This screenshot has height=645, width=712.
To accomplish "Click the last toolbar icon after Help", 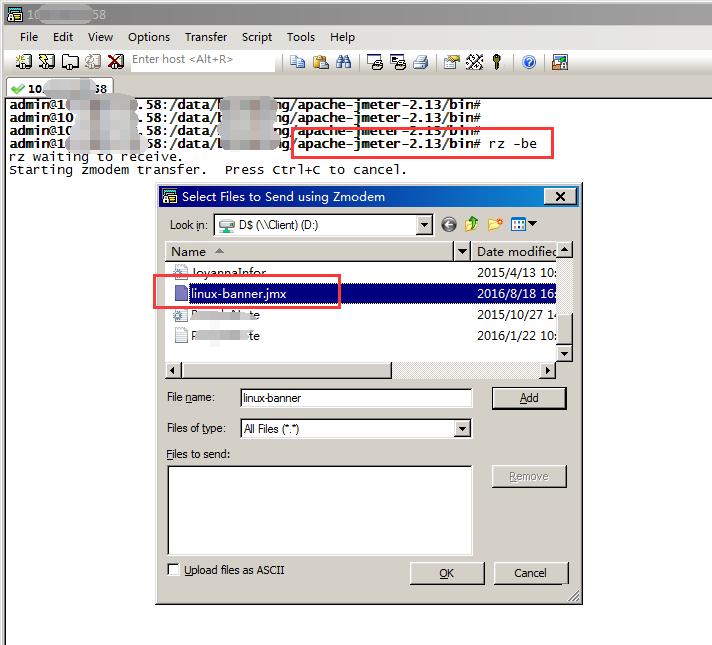I will [x=559, y=62].
